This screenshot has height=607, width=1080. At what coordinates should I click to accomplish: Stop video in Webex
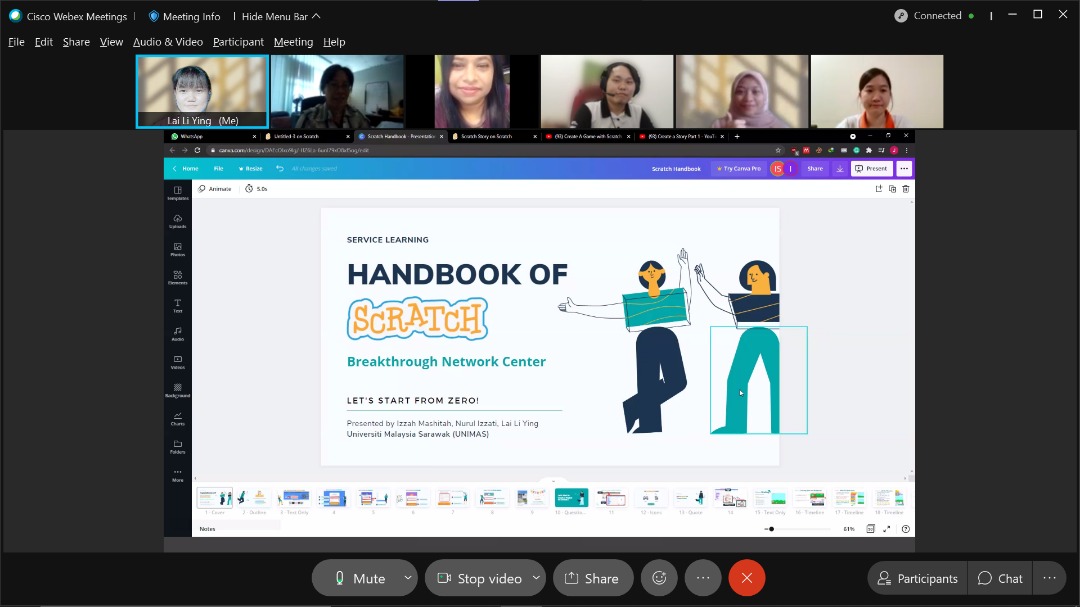point(479,578)
